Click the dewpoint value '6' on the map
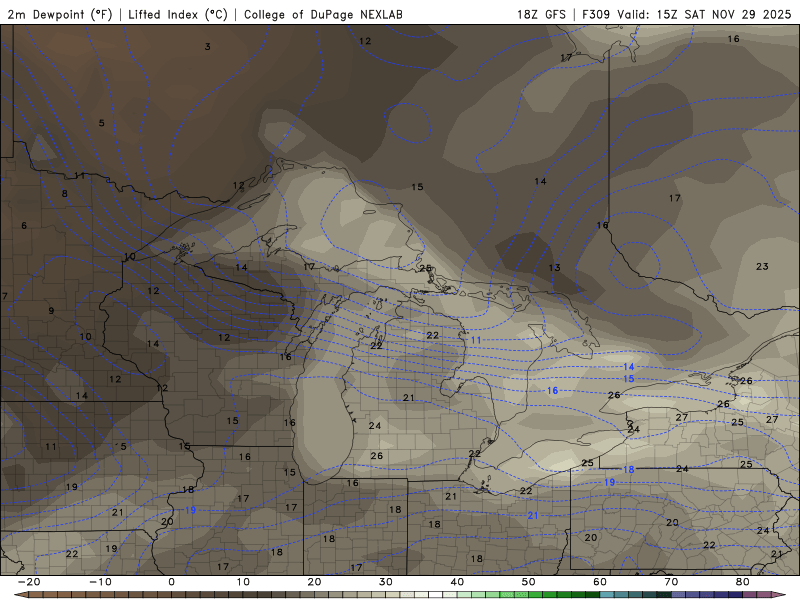The image size is (800, 600). point(24,226)
